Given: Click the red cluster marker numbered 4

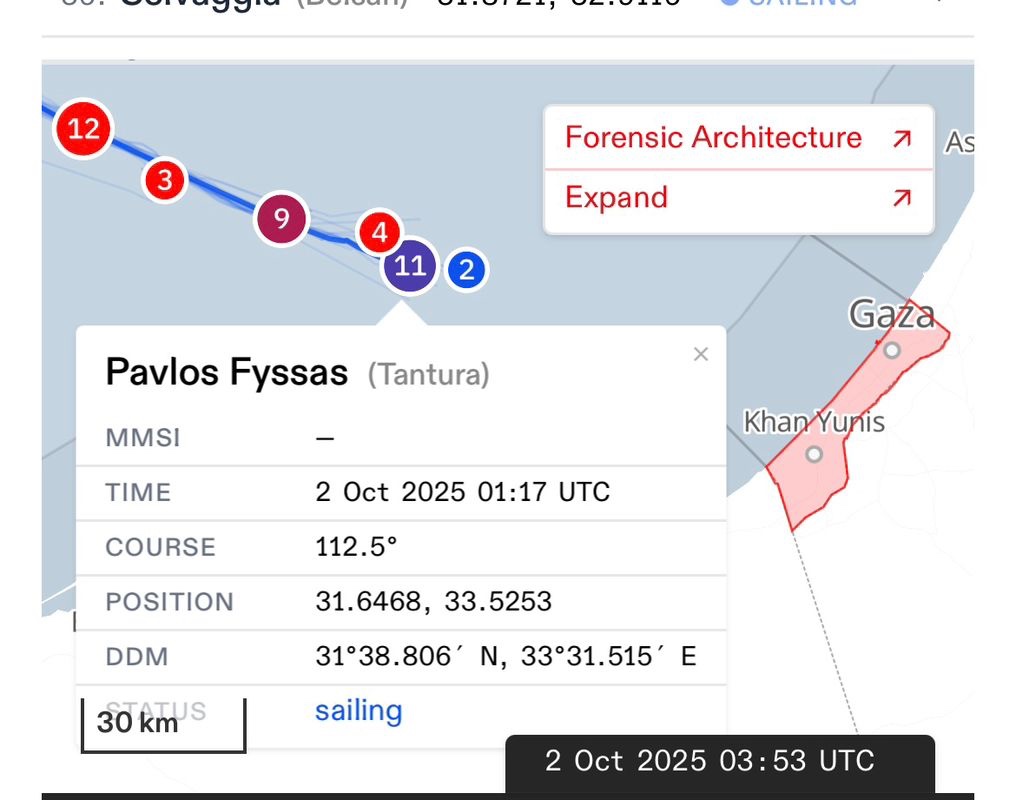Looking at the screenshot, I should point(379,234).
